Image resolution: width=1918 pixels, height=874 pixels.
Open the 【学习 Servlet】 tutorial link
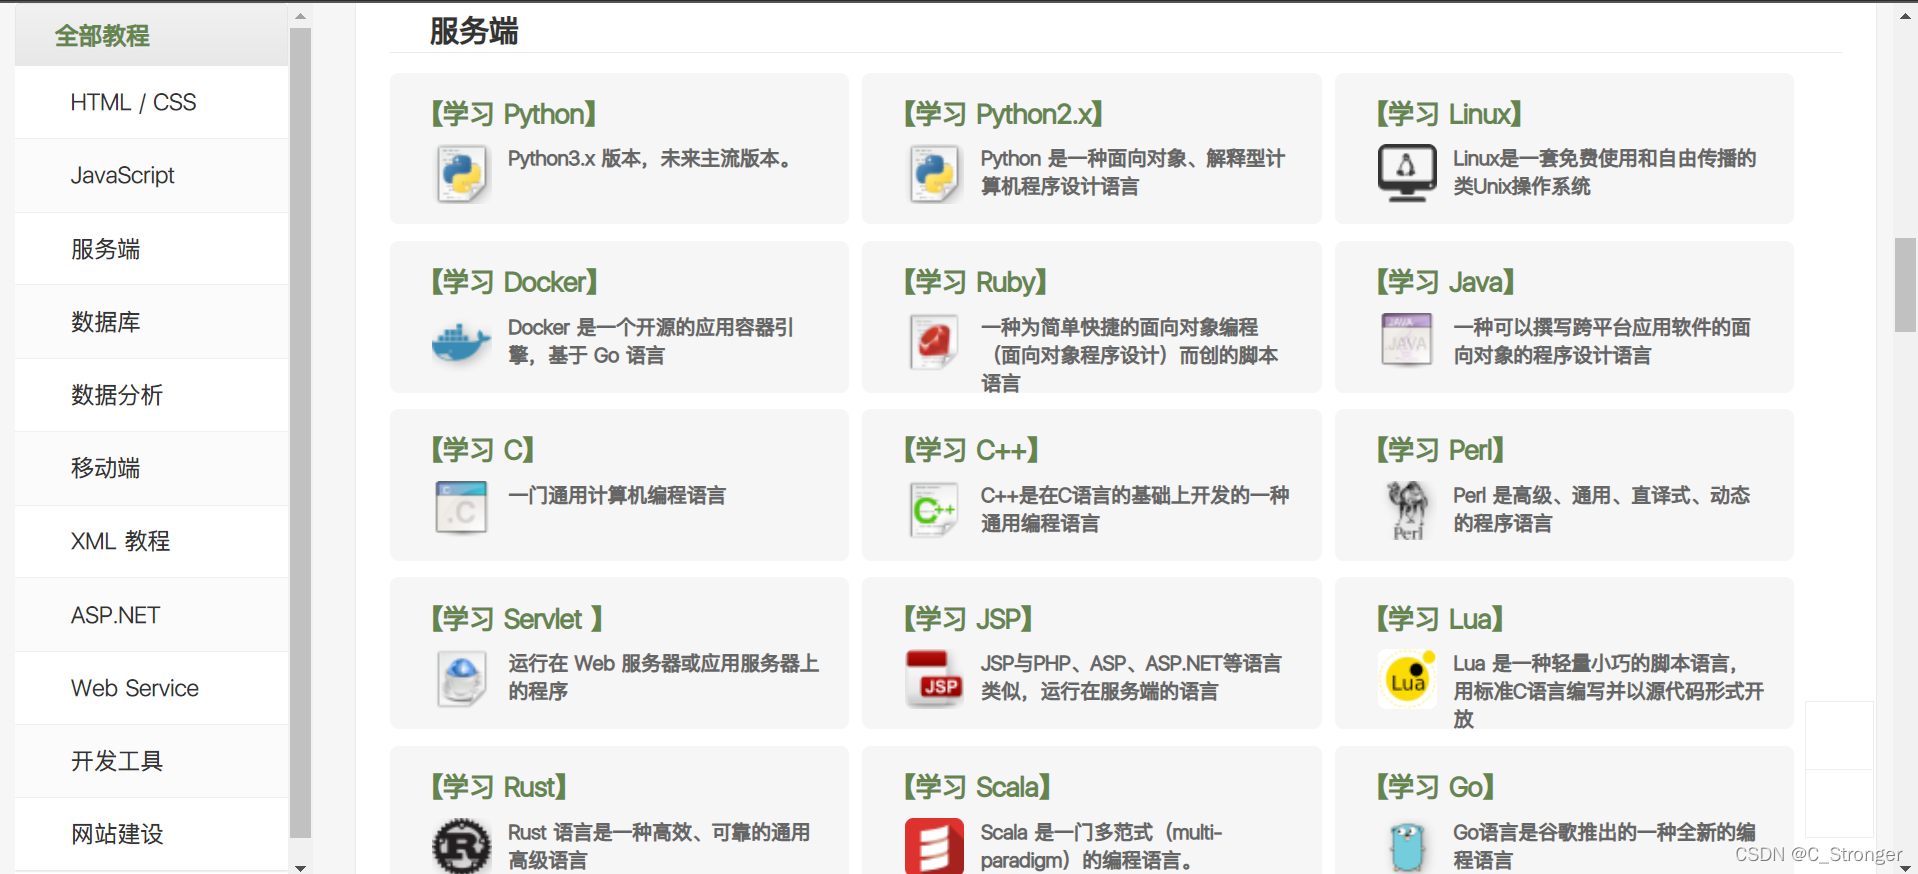(x=516, y=619)
